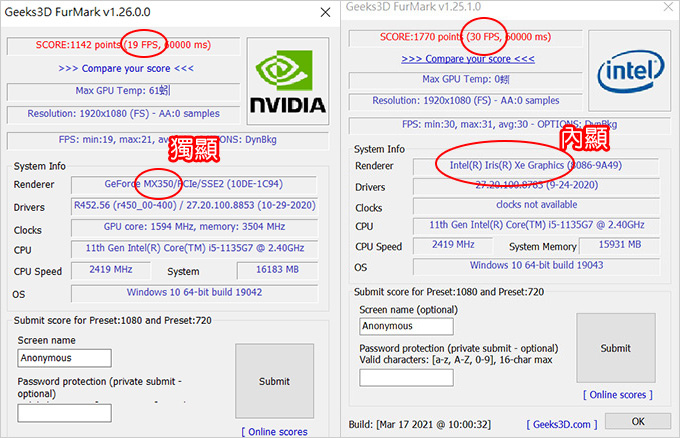
Task: Open underlined Compare your score link in v1.25 window
Action: 468,59
